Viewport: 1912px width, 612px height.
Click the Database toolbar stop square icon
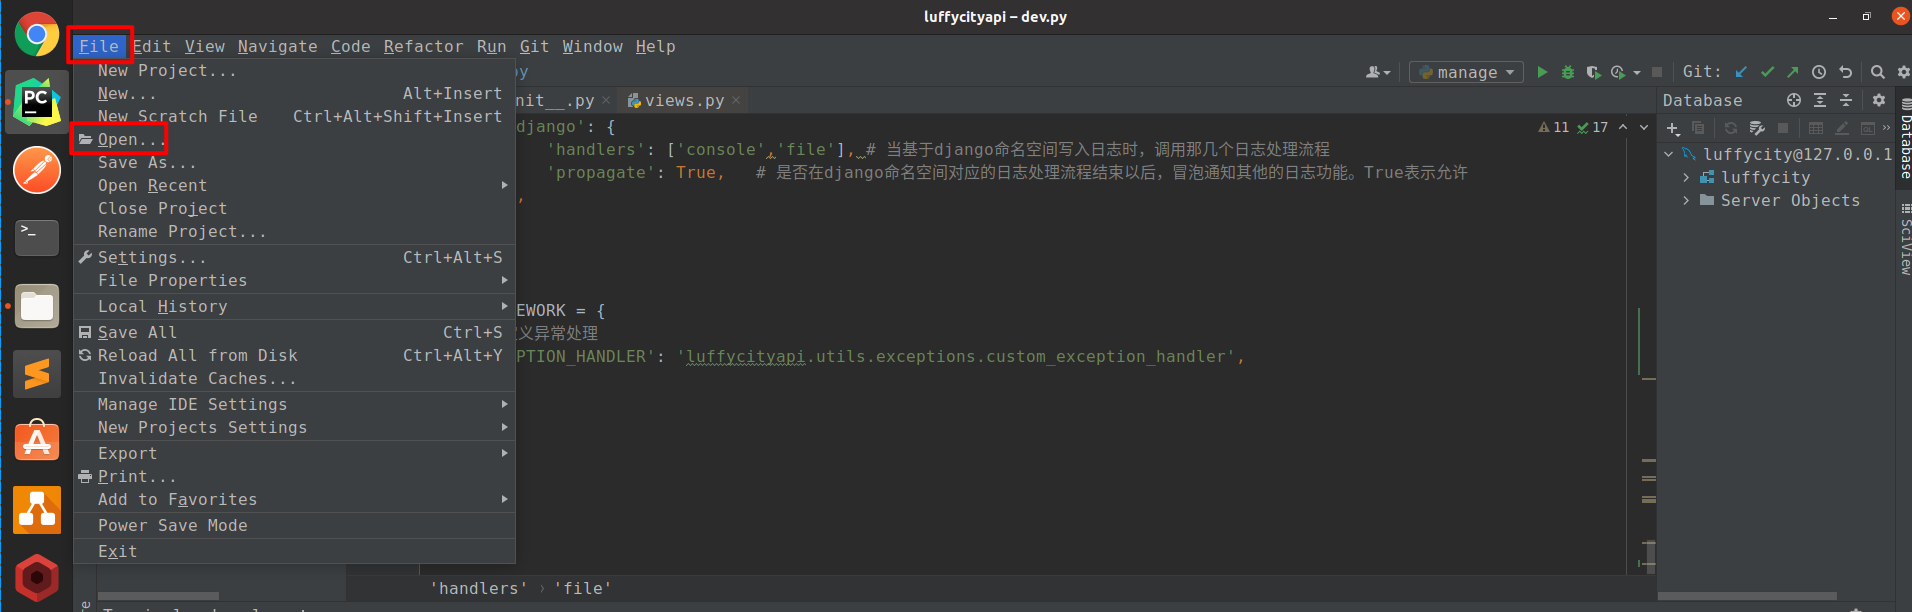click(1783, 128)
